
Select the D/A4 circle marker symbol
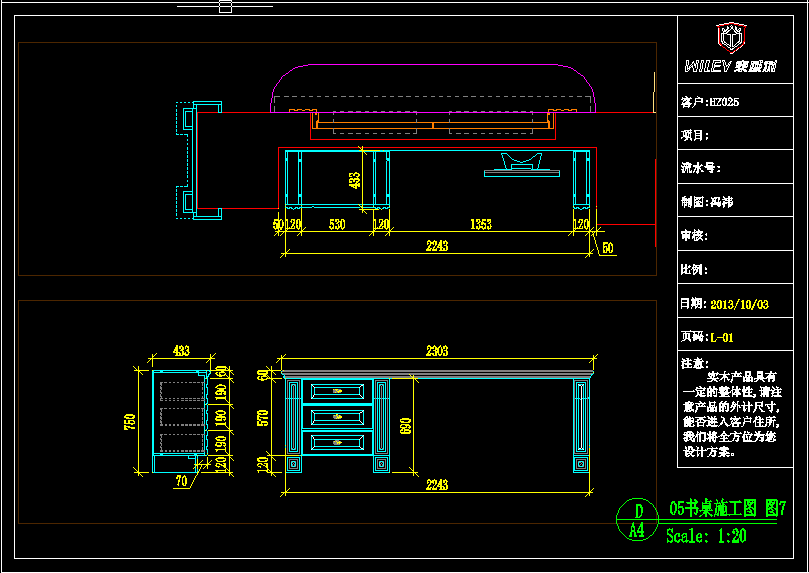point(635,520)
